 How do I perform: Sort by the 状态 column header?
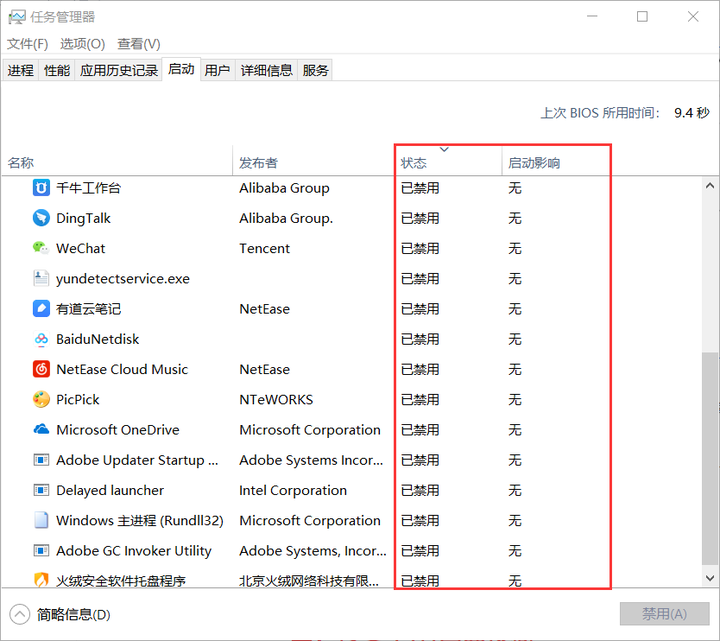[448, 163]
